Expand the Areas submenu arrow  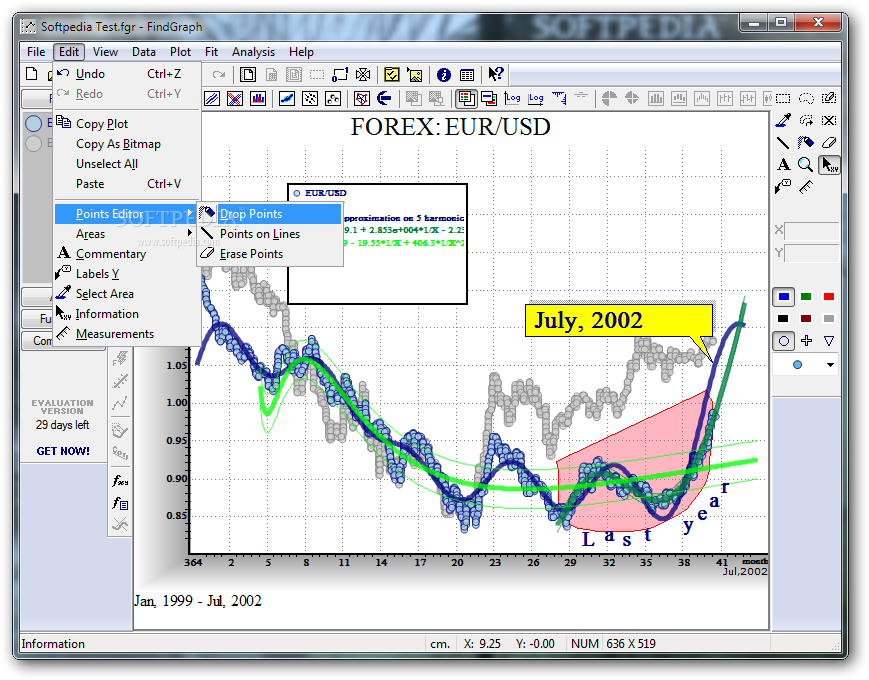(190, 233)
